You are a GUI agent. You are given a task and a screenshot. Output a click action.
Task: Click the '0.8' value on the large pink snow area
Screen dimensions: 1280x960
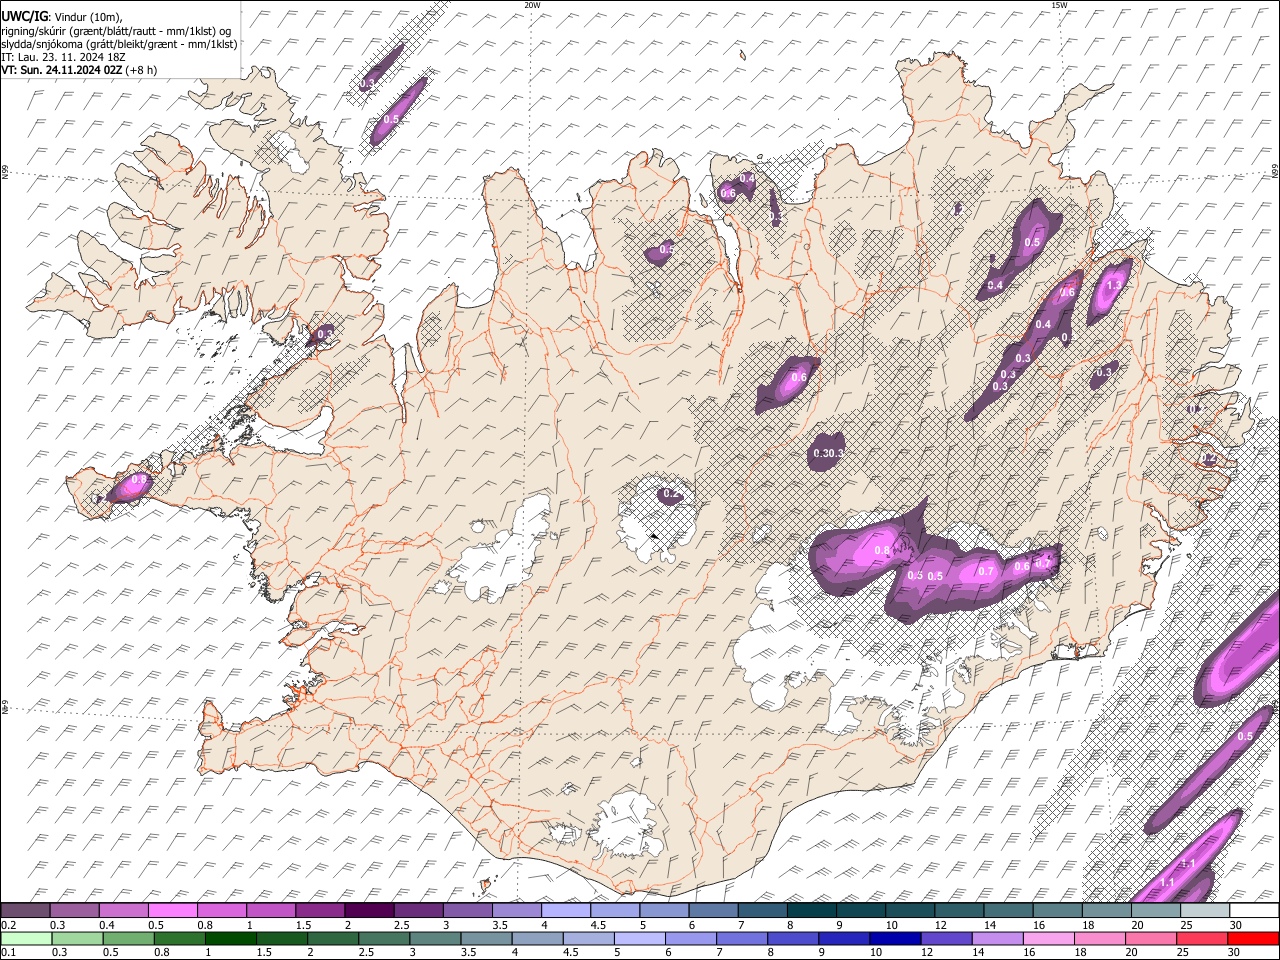point(882,551)
